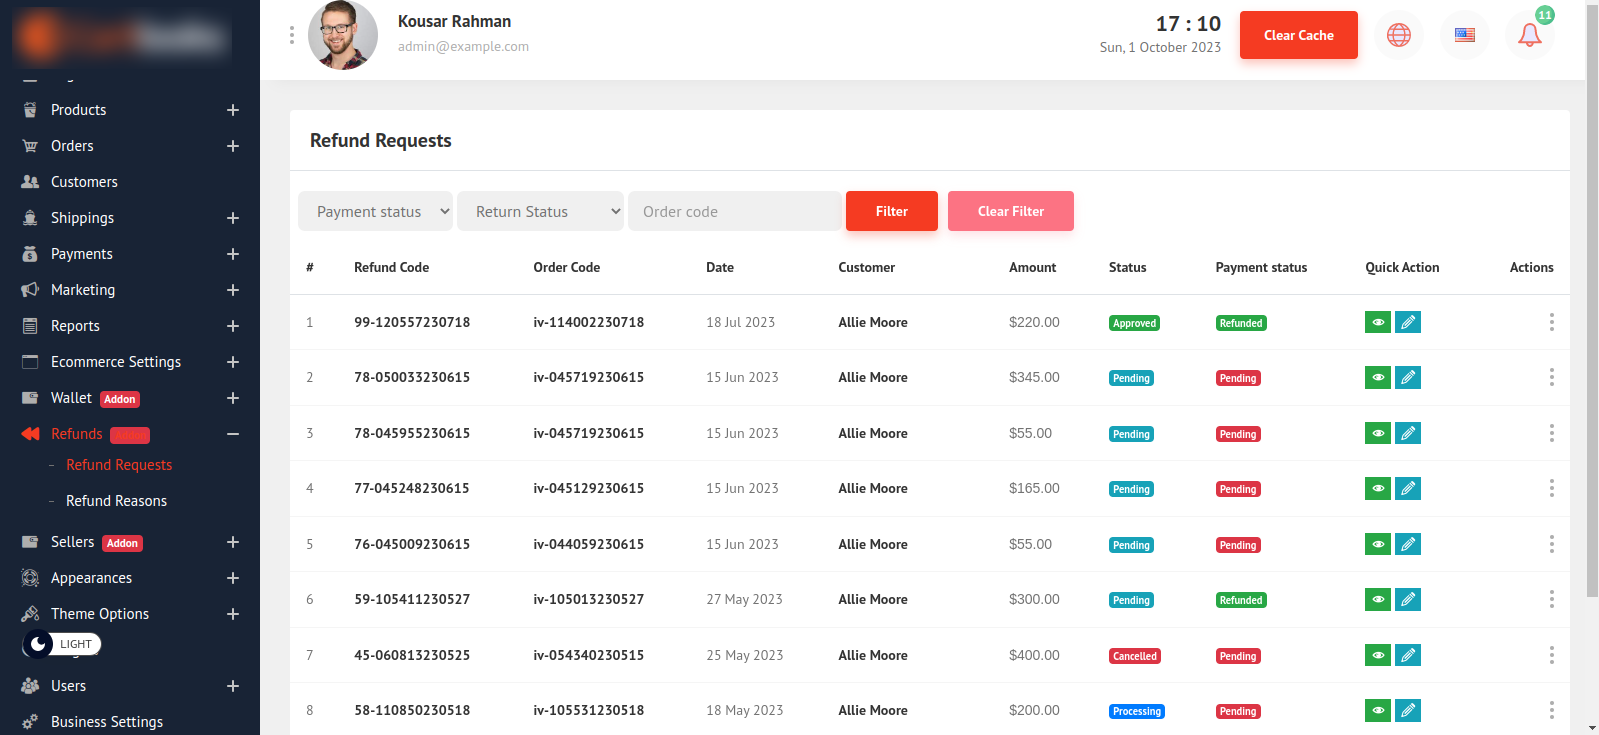This screenshot has height=735, width=1599.
Task: Go to Customers in the sidebar
Action: 84,182
